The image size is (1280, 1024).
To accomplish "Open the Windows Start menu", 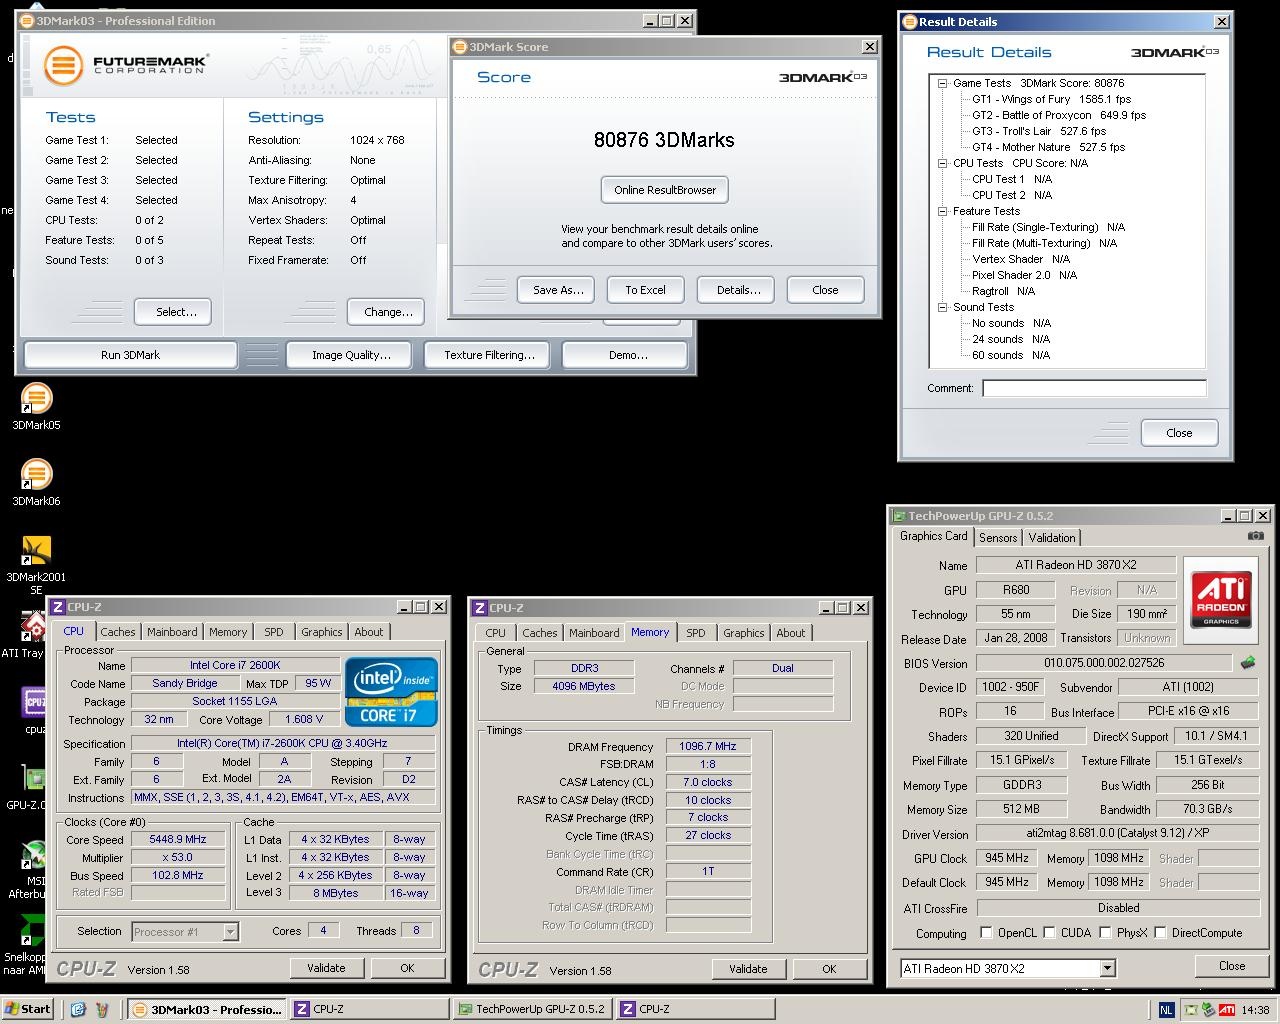I will pos(28,1009).
